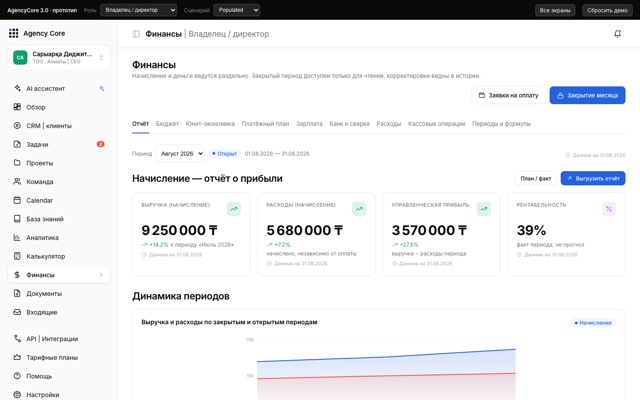640x400 pixels.
Task: Switch to the Бюджет tab
Action: tap(167, 124)
